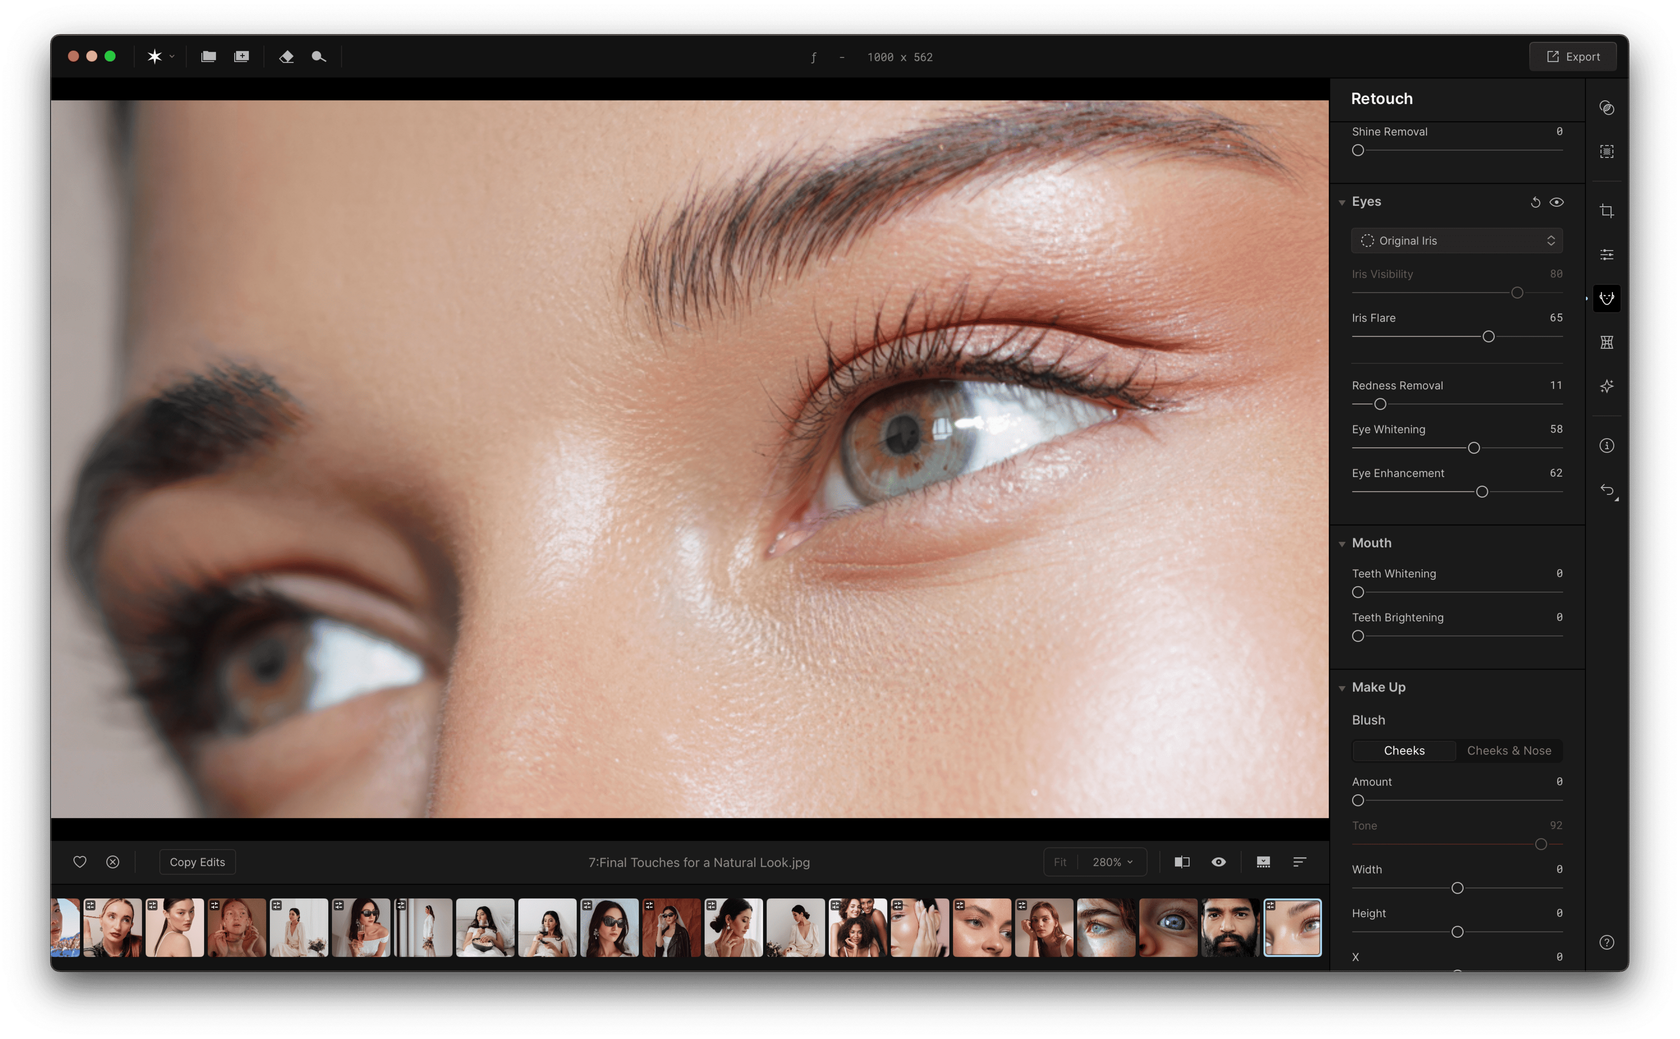Open the image info panel icon
Screen dimensions: 1680x1039
click(1606, 446)
